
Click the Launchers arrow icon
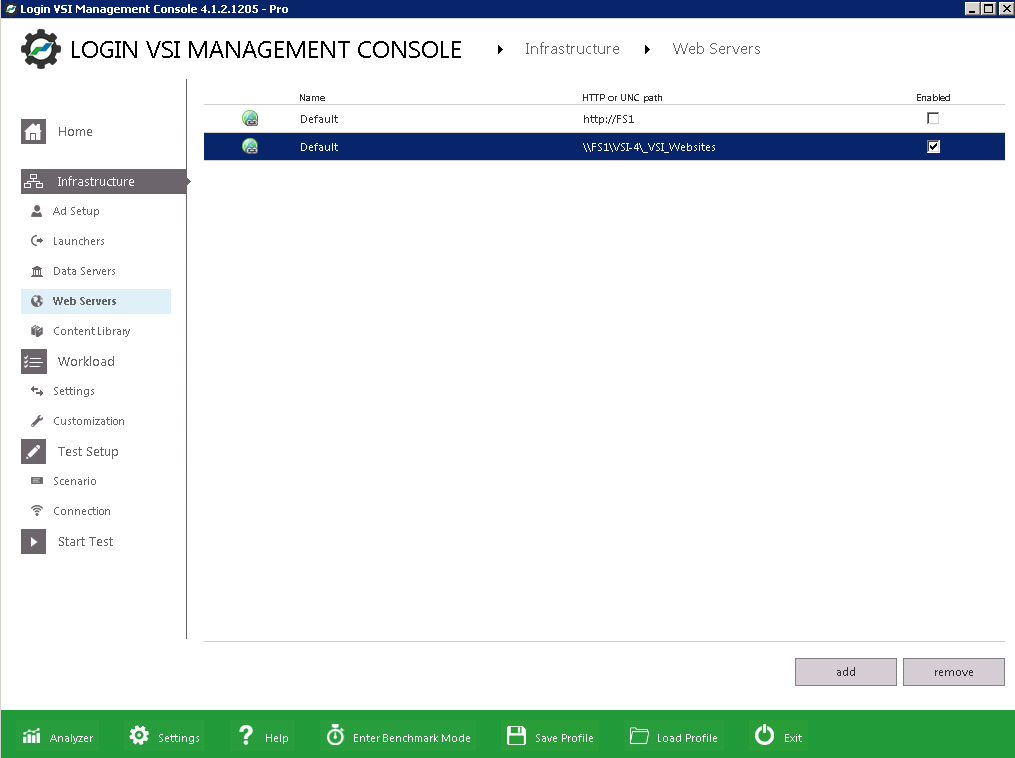37,241
